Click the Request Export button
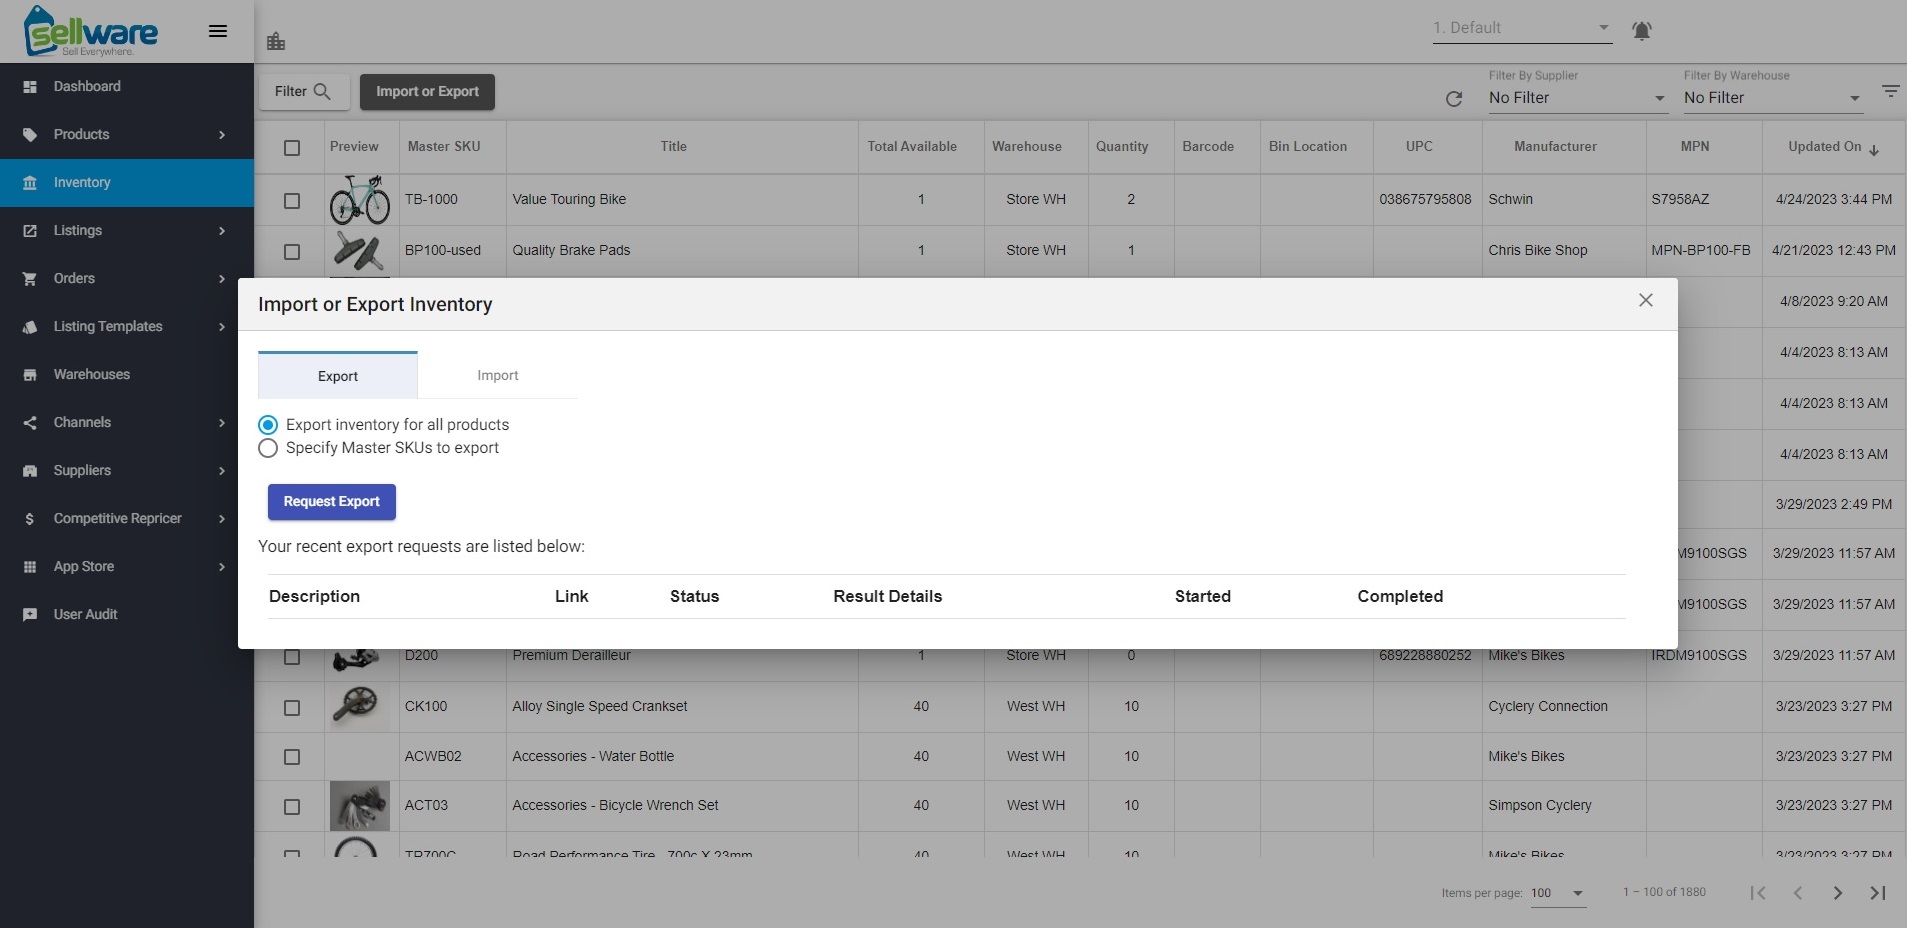The width and height of the screenshot is (1907, 928). tap(332, 502)
